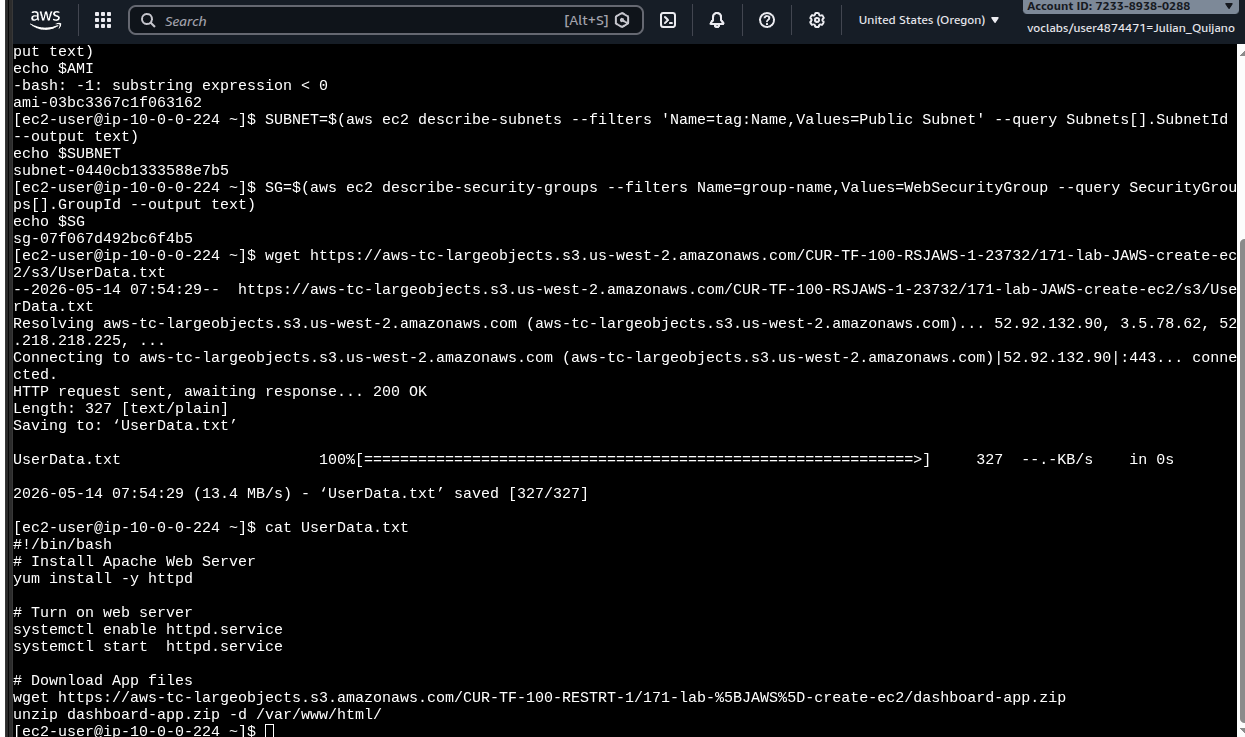Expand the Account ID 7233-8938-0288 menu

pyautogui.click(x=1131, y=7)
